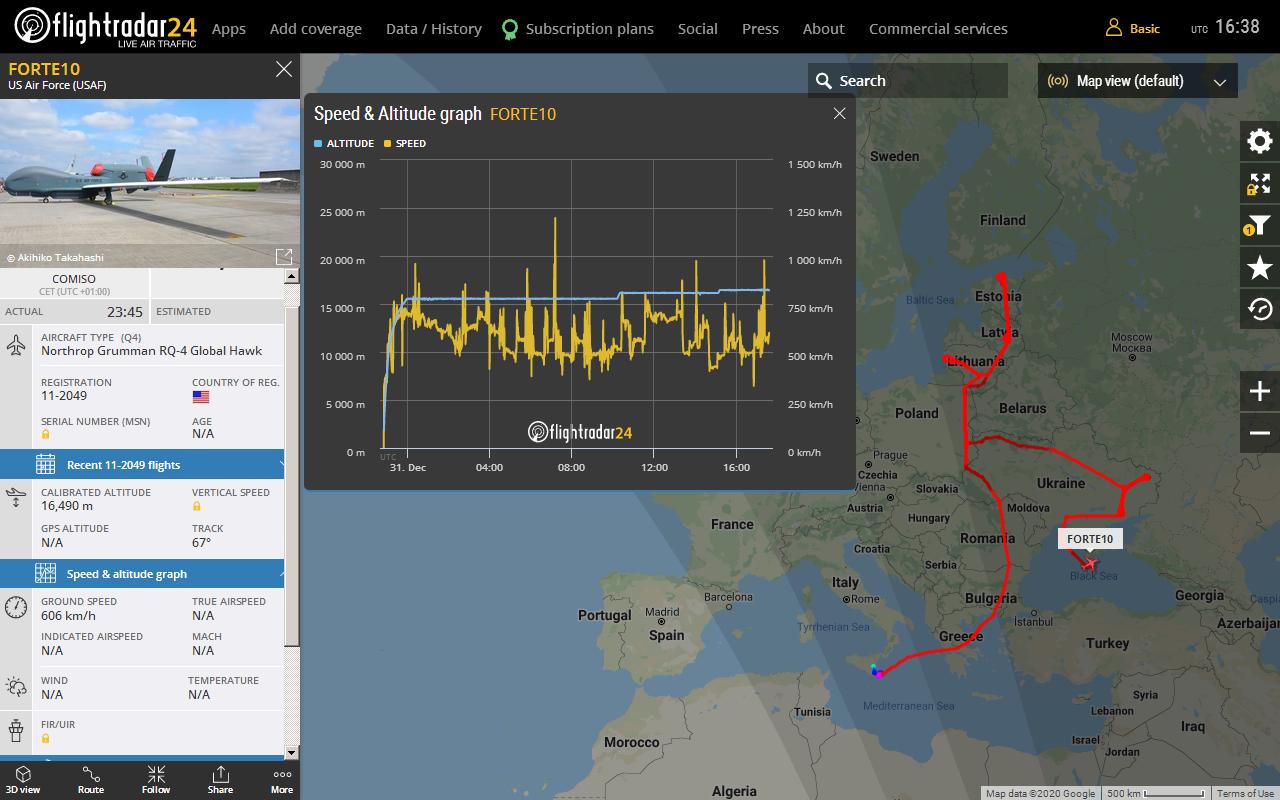Click the locked serial number icon
The image size is (1280, 800).
[x=46, y=435]
